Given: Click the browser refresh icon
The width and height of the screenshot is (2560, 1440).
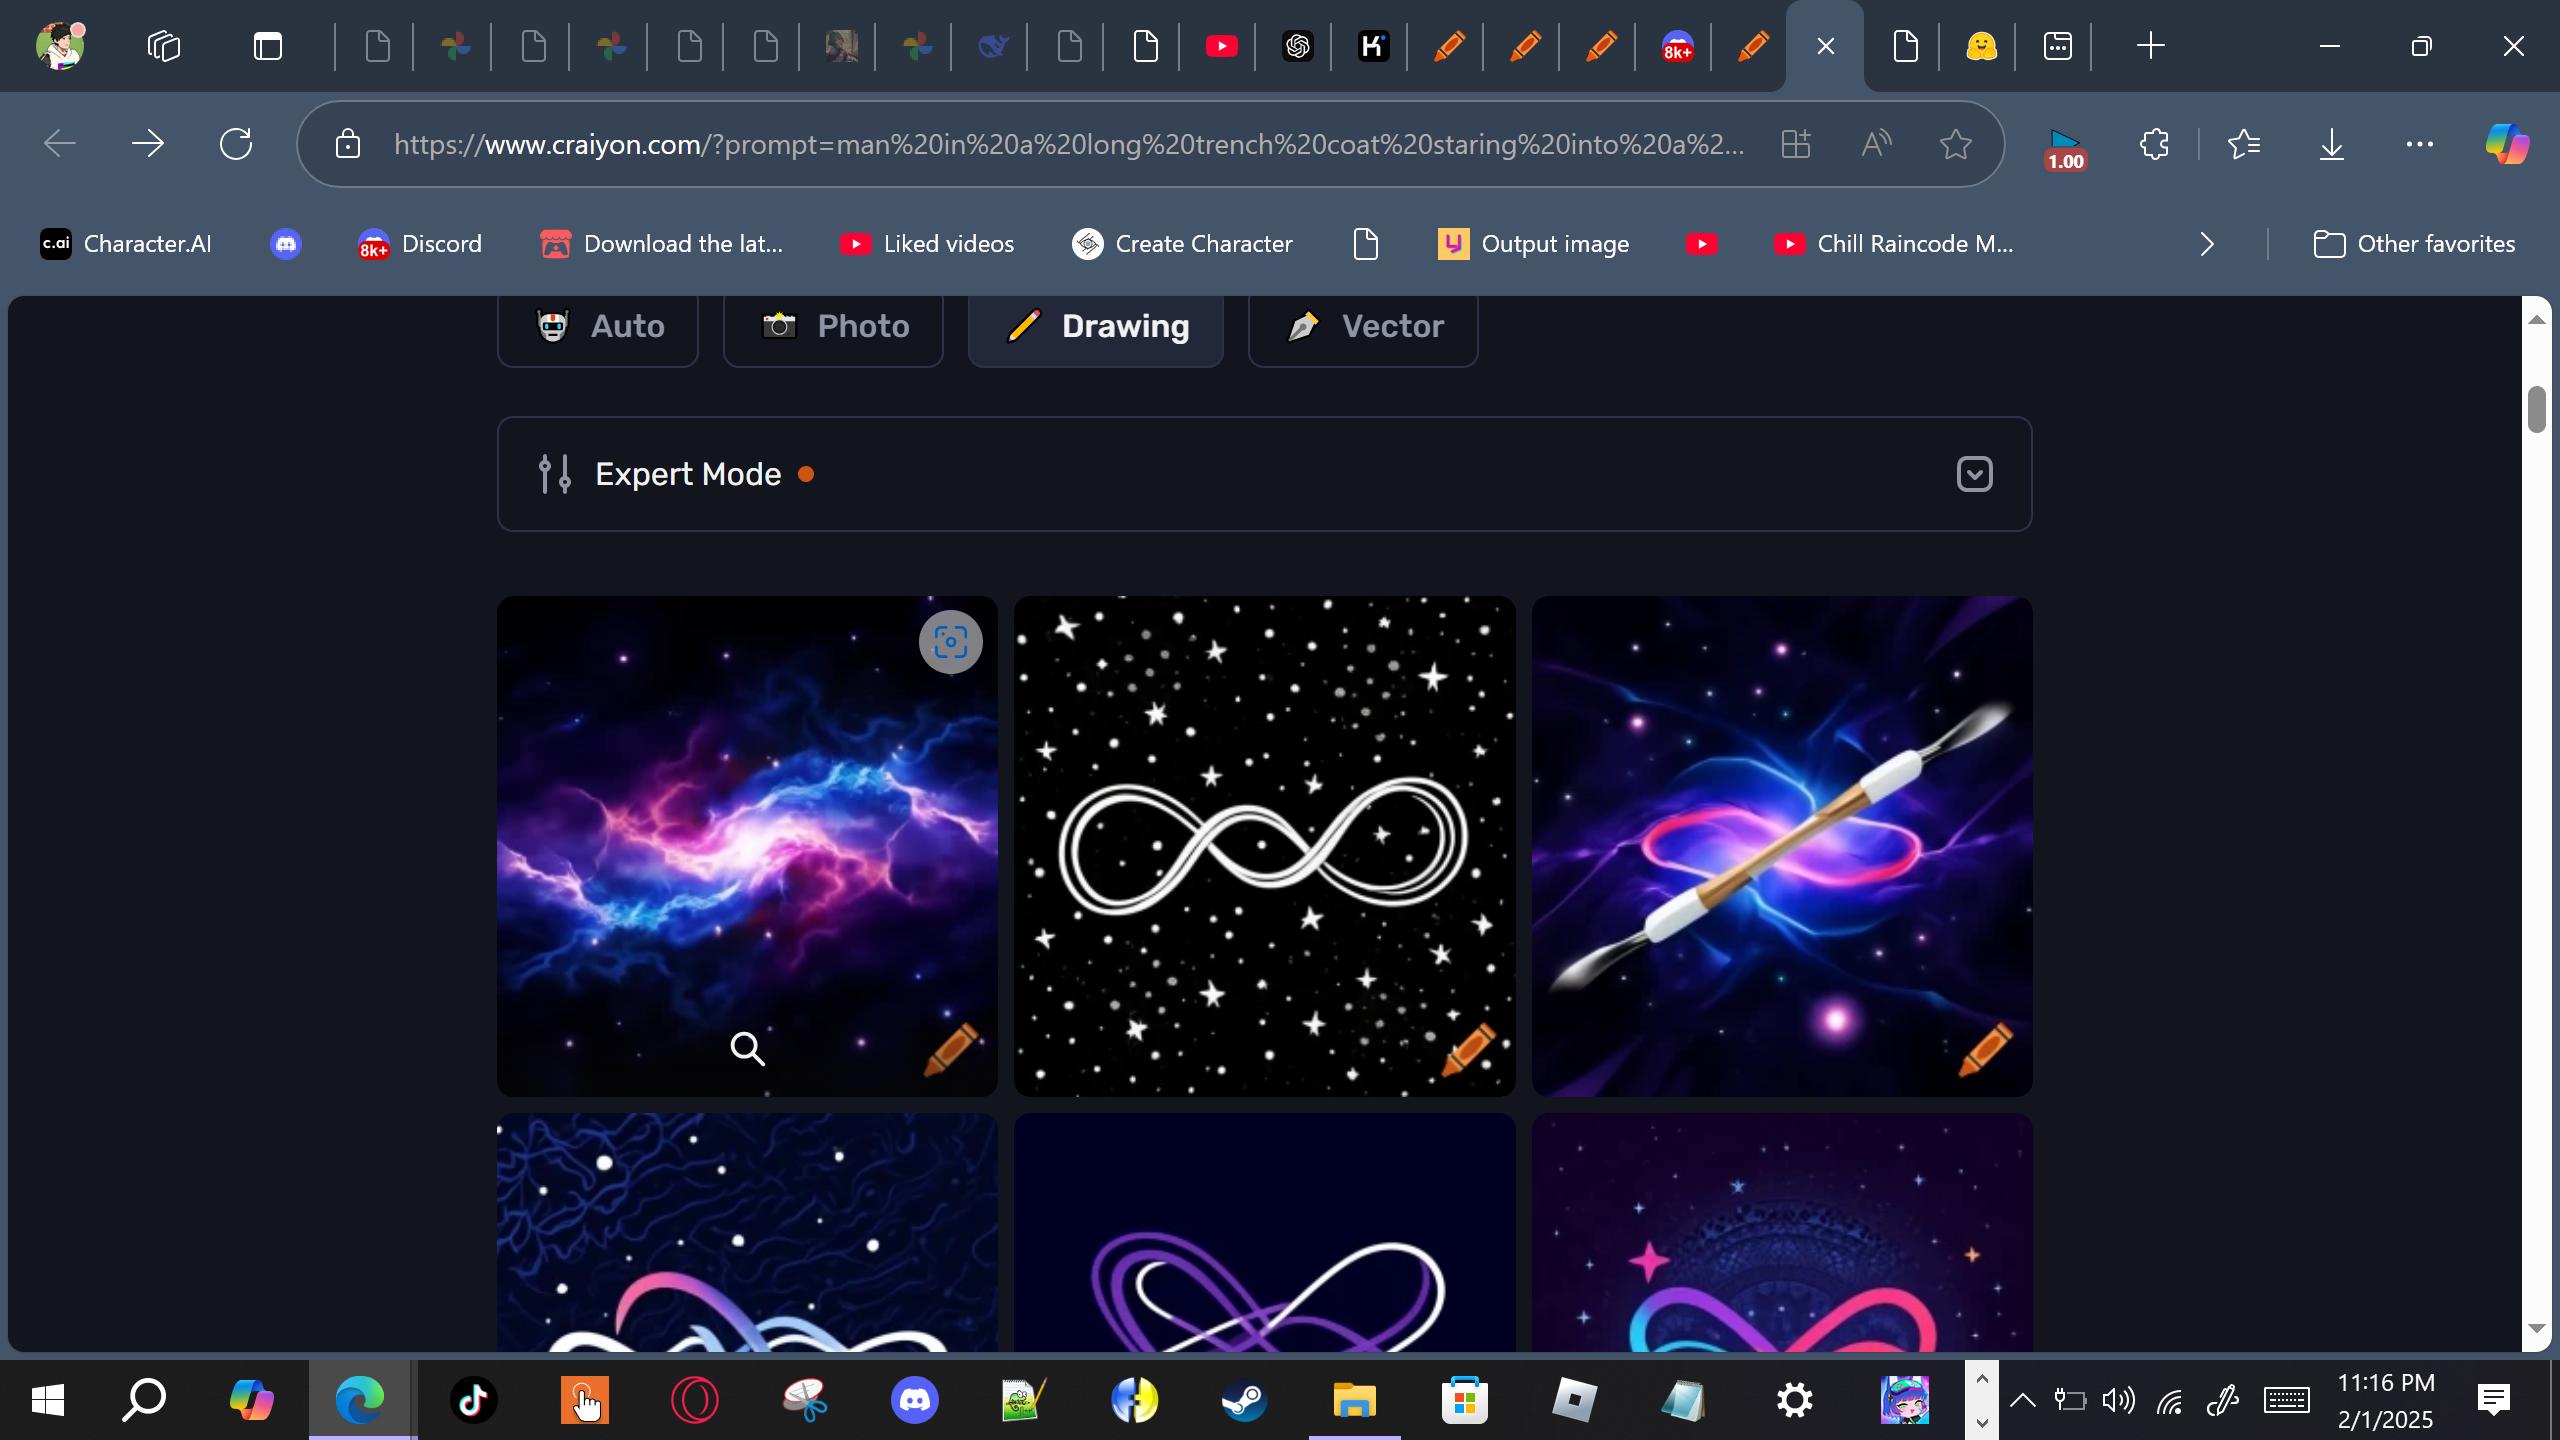Looking at the screenshot, I should tap(236, 144).
